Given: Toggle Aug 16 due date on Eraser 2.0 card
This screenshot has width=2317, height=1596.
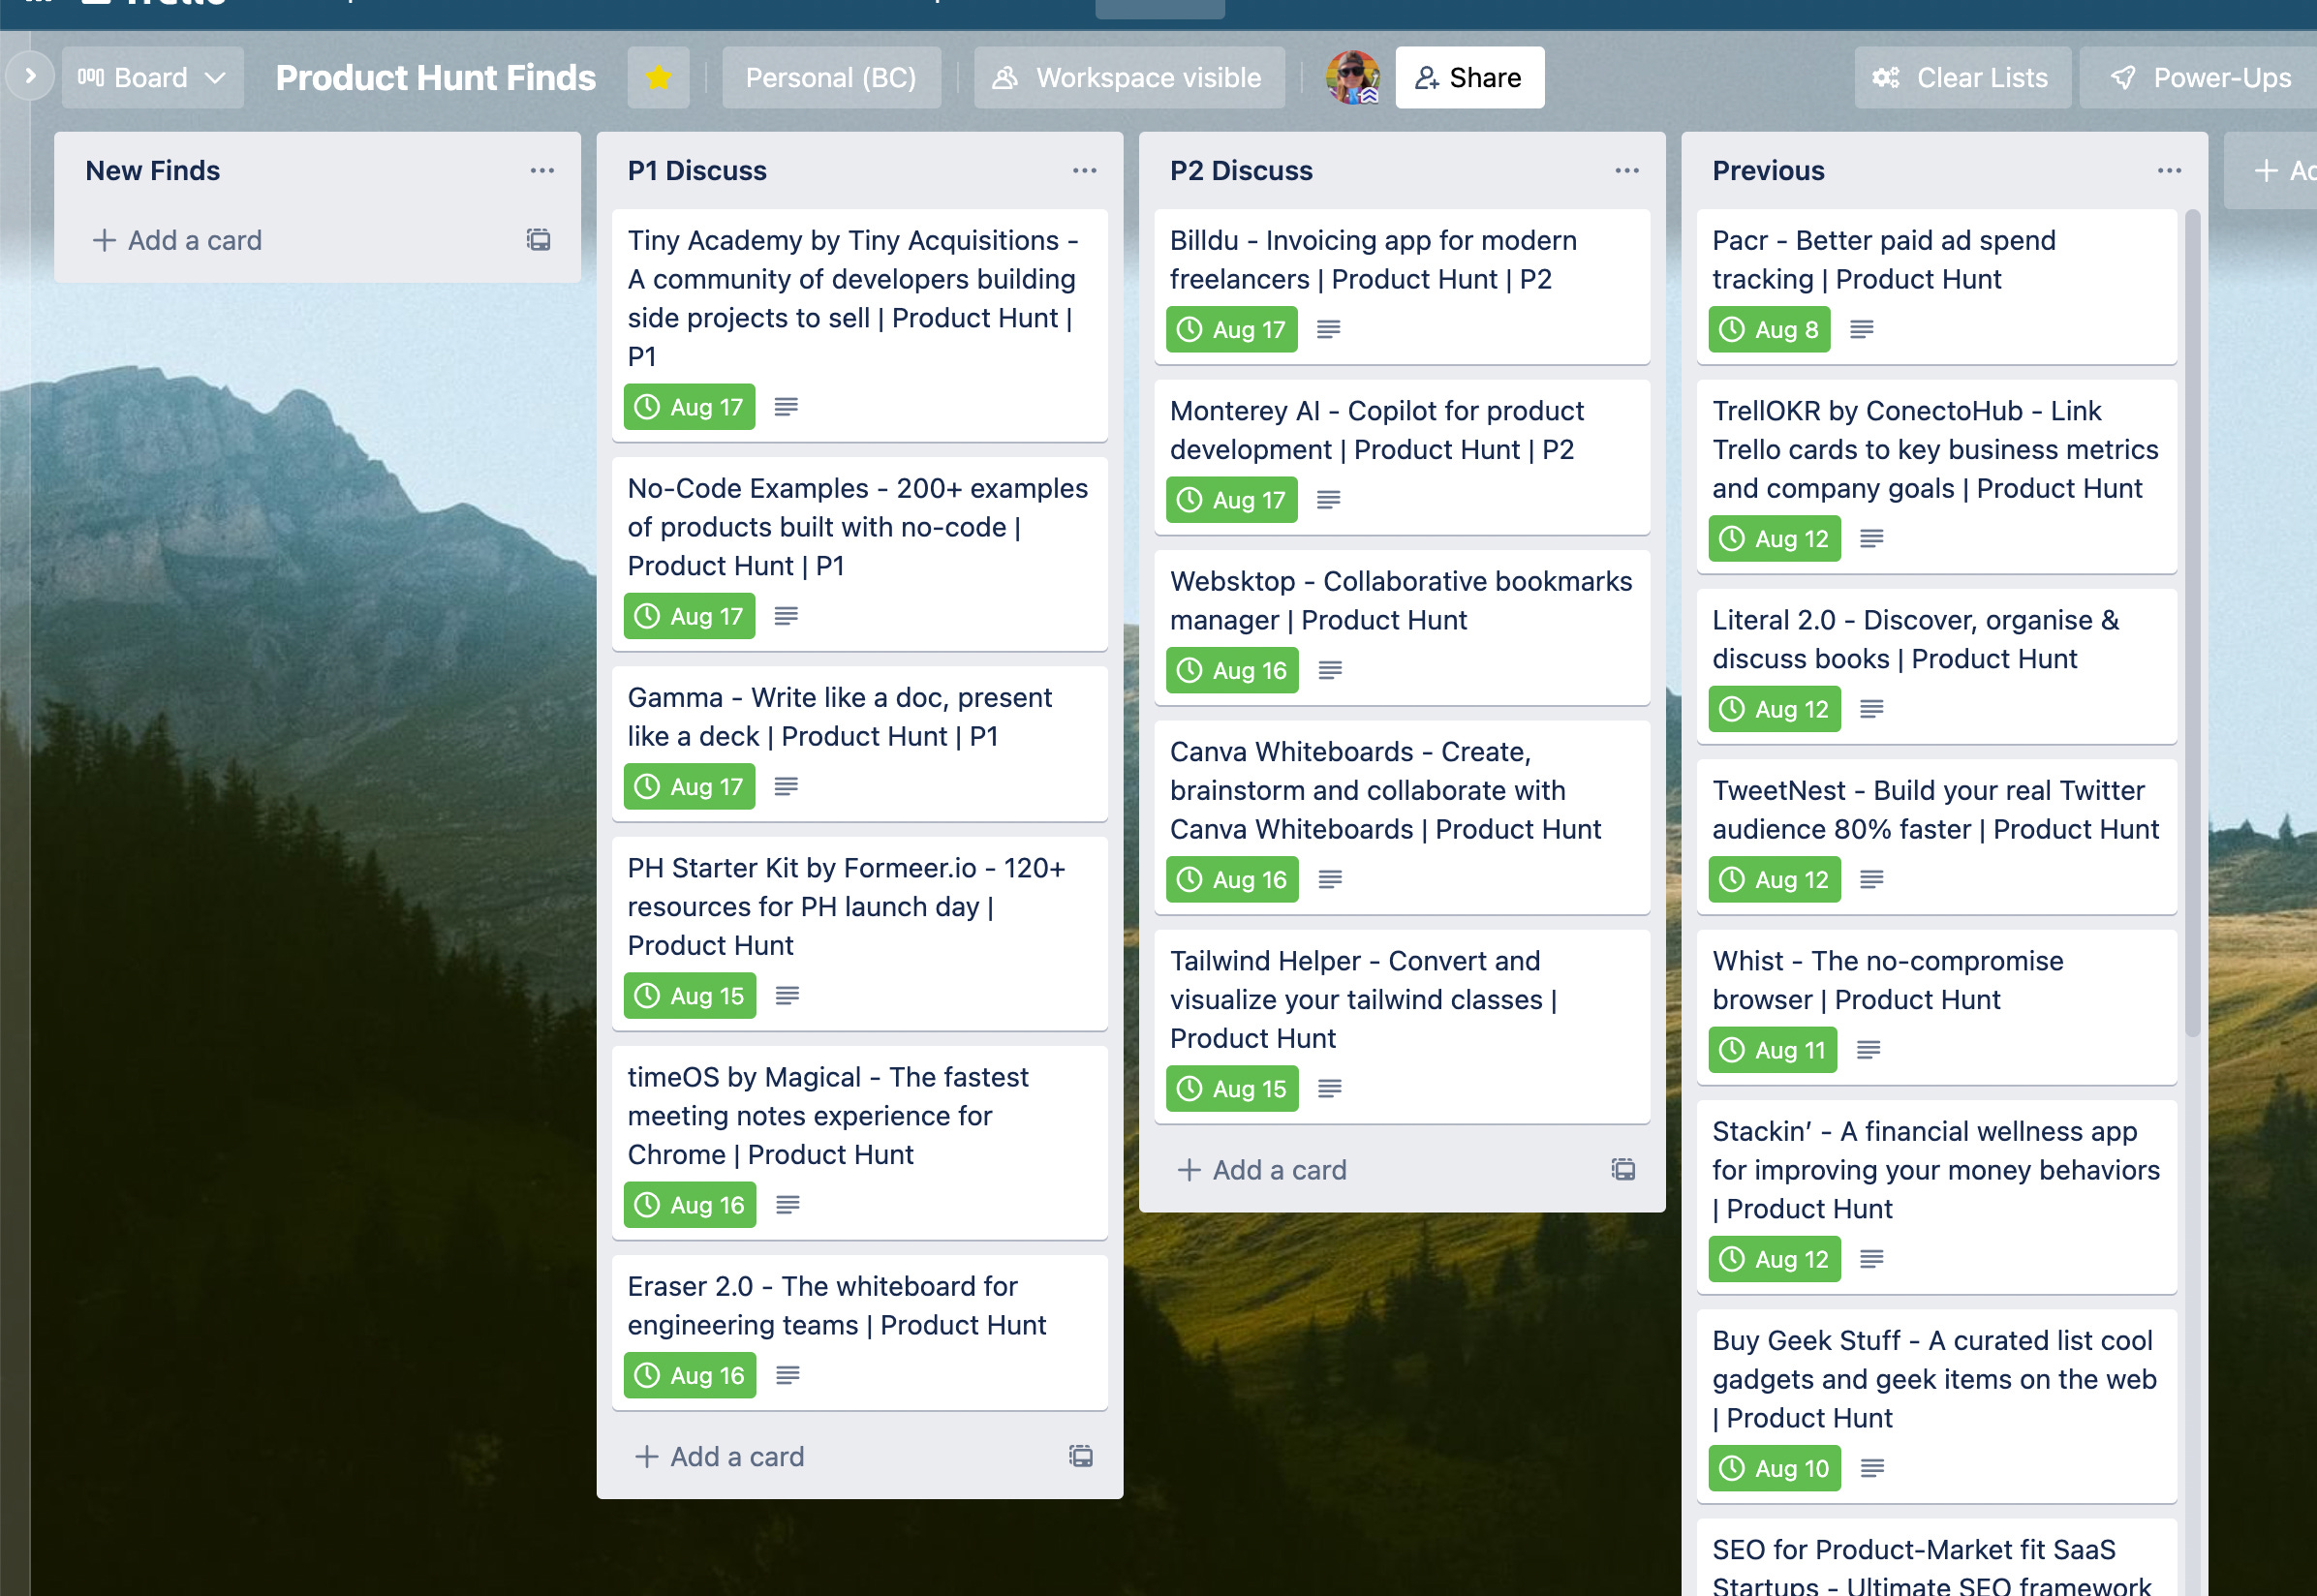Looking at the screenshot, I should tap(690, 1376).
